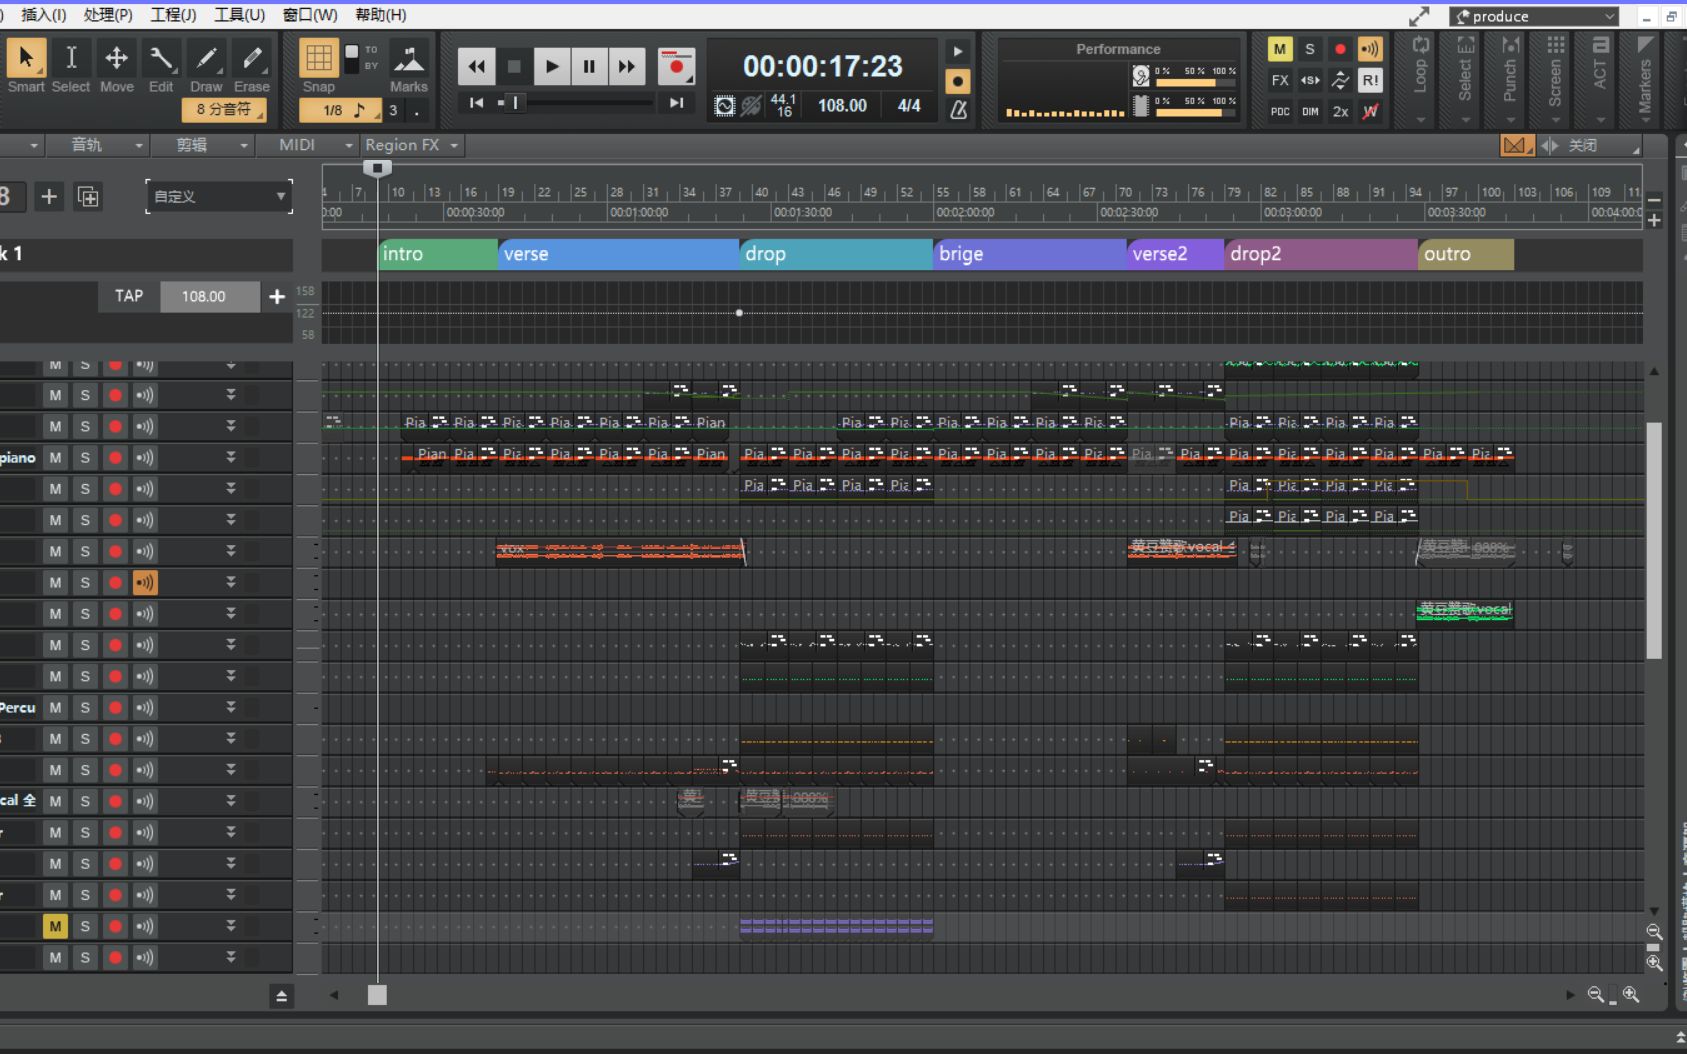The width and height of the screenshot is (1687, 1054).
Task: Open the Region FX menu
Action: tap(411, 145)
